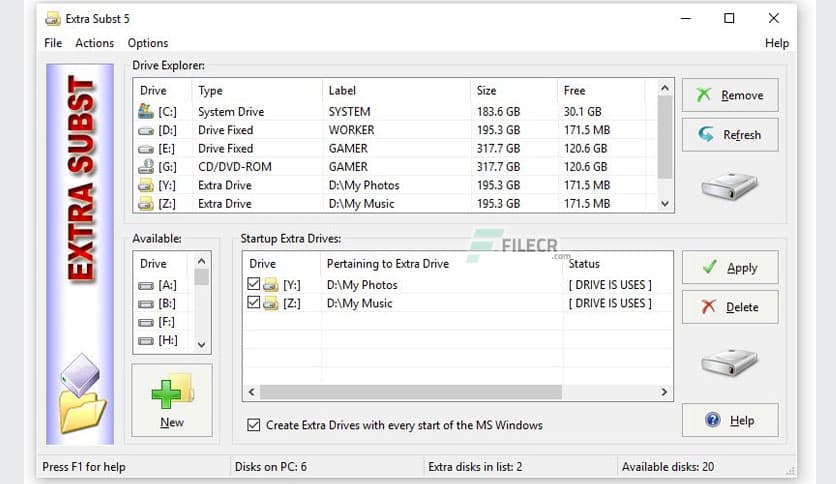Screen dimensions: 836x484
Task: Click 'D:\My Photos' in Drive Explorer label column
Action: click(364, 185)
